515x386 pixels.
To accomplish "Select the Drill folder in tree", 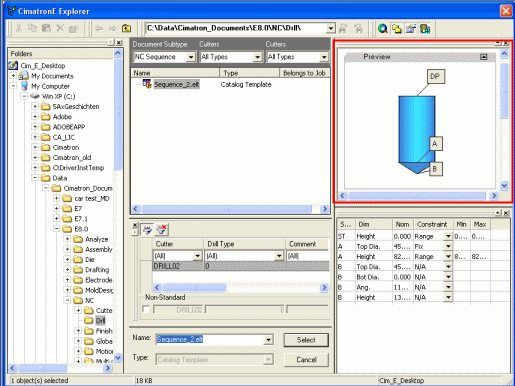I will (x=100, y=321).
